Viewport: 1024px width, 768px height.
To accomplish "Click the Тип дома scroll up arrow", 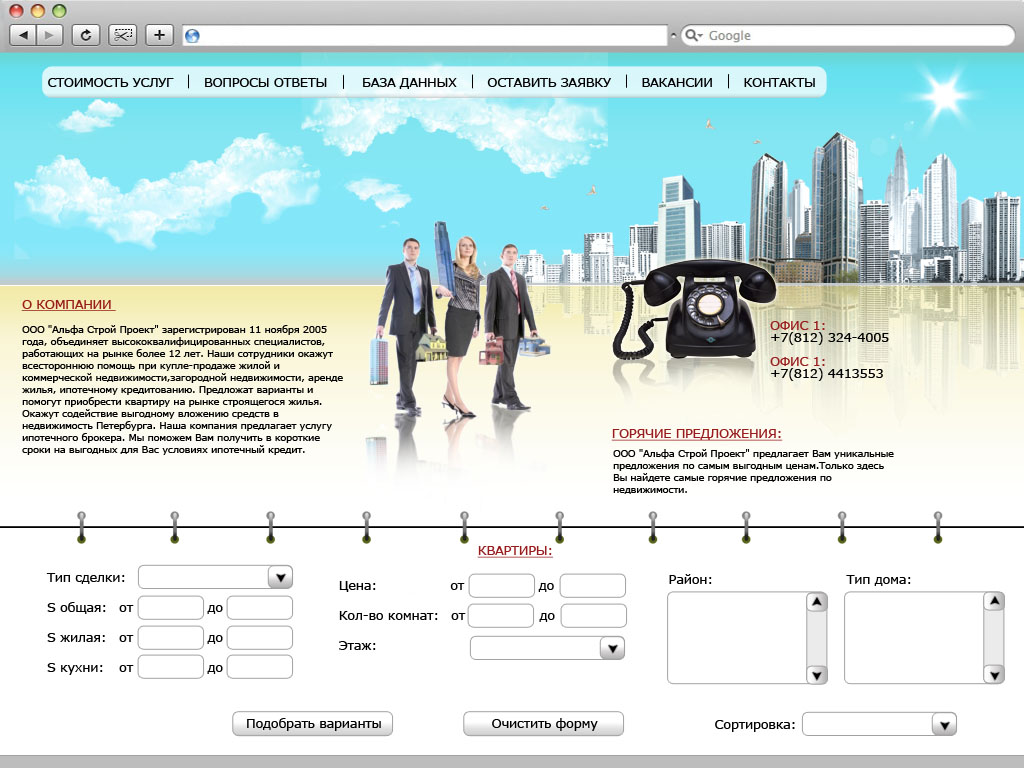I will [x=994, y=601].
